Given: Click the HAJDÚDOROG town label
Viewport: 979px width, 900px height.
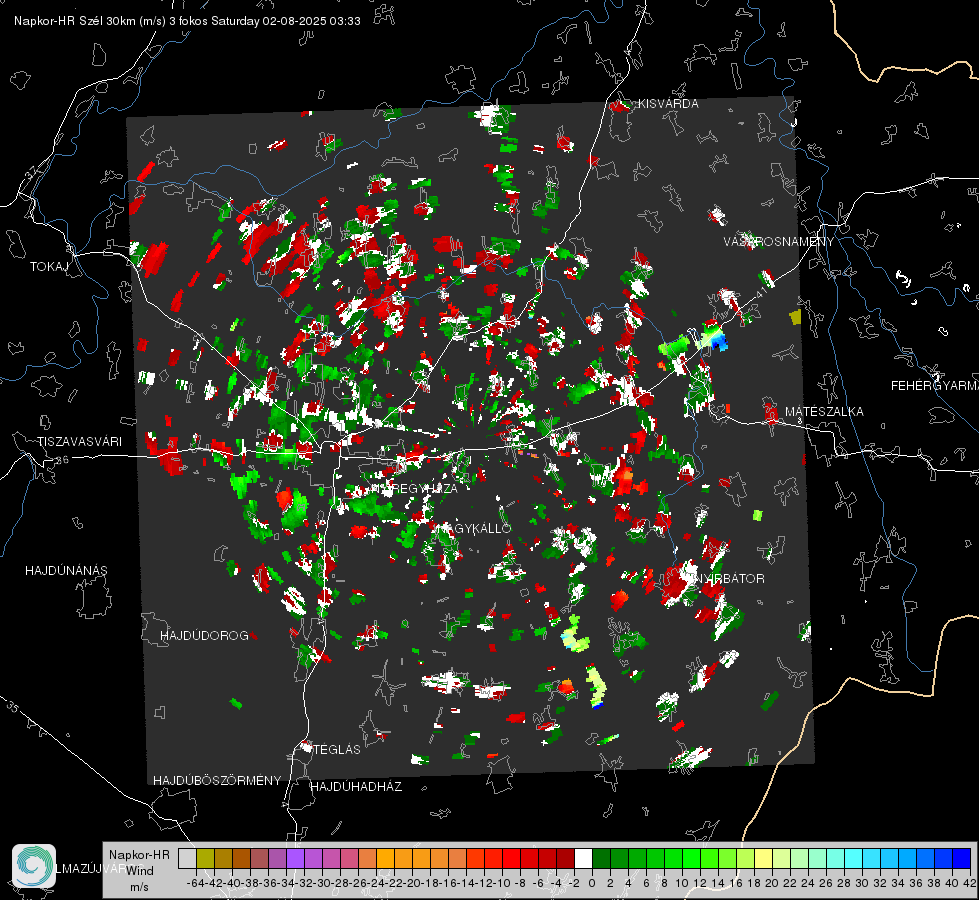Looking at the screenshot, I should tap(204, 635).
